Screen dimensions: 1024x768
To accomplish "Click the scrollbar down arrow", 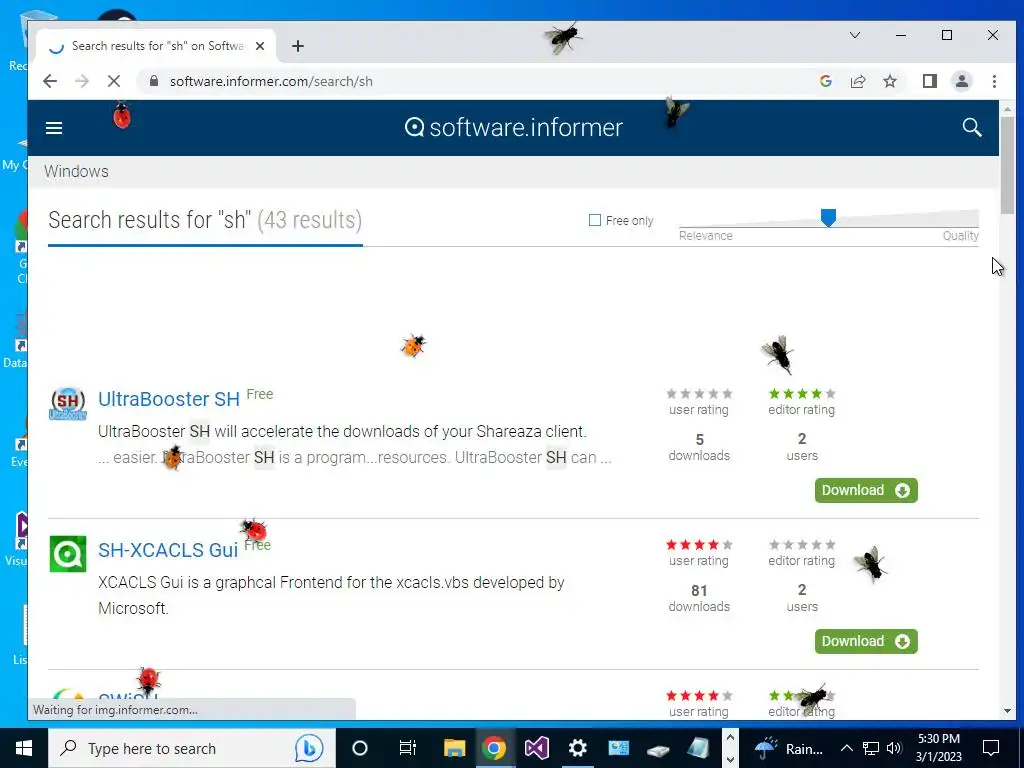I will click(x=1007, y=711).
